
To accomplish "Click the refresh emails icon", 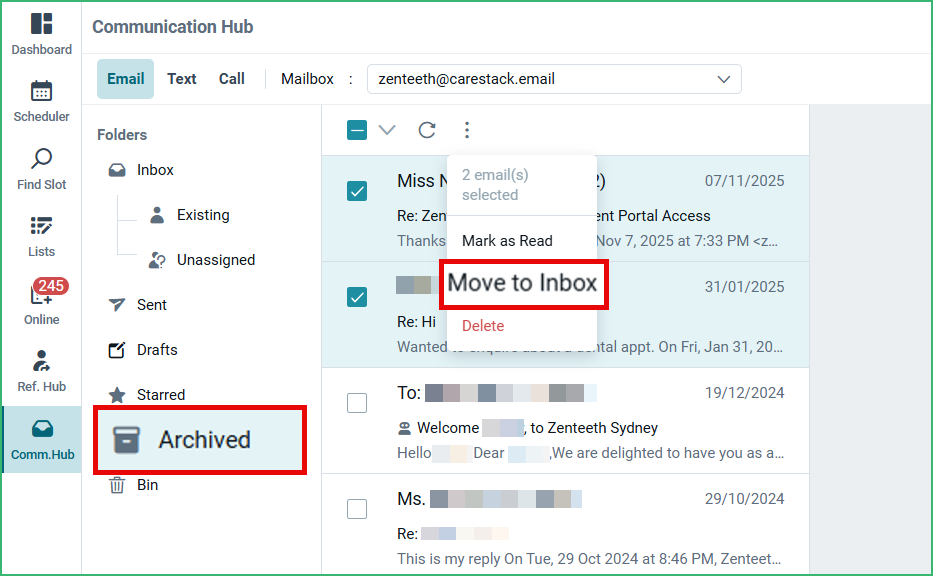I will tap(427, 130).
